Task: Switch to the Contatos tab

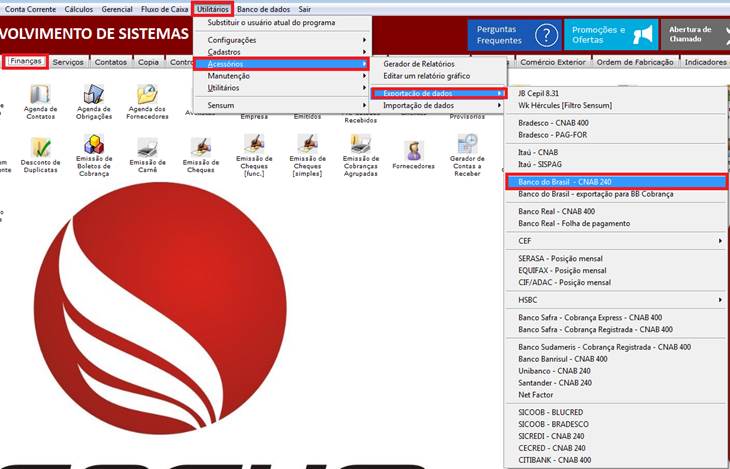Action: pyautogui.click(x=111, y=62)
